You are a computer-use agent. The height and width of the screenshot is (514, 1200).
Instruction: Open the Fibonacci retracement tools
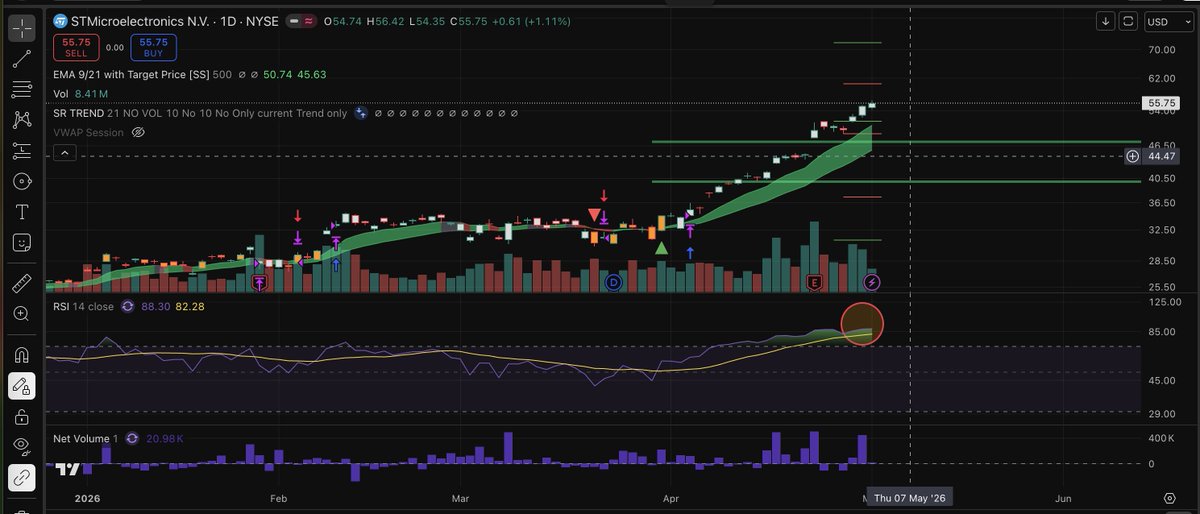pyautogui.click(x=21, y=90)
